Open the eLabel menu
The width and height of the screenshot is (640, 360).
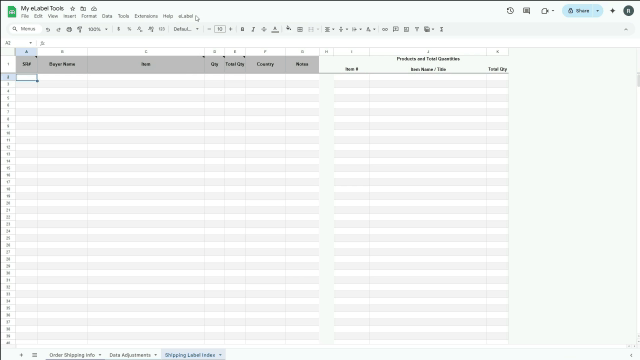coord(186,16)
